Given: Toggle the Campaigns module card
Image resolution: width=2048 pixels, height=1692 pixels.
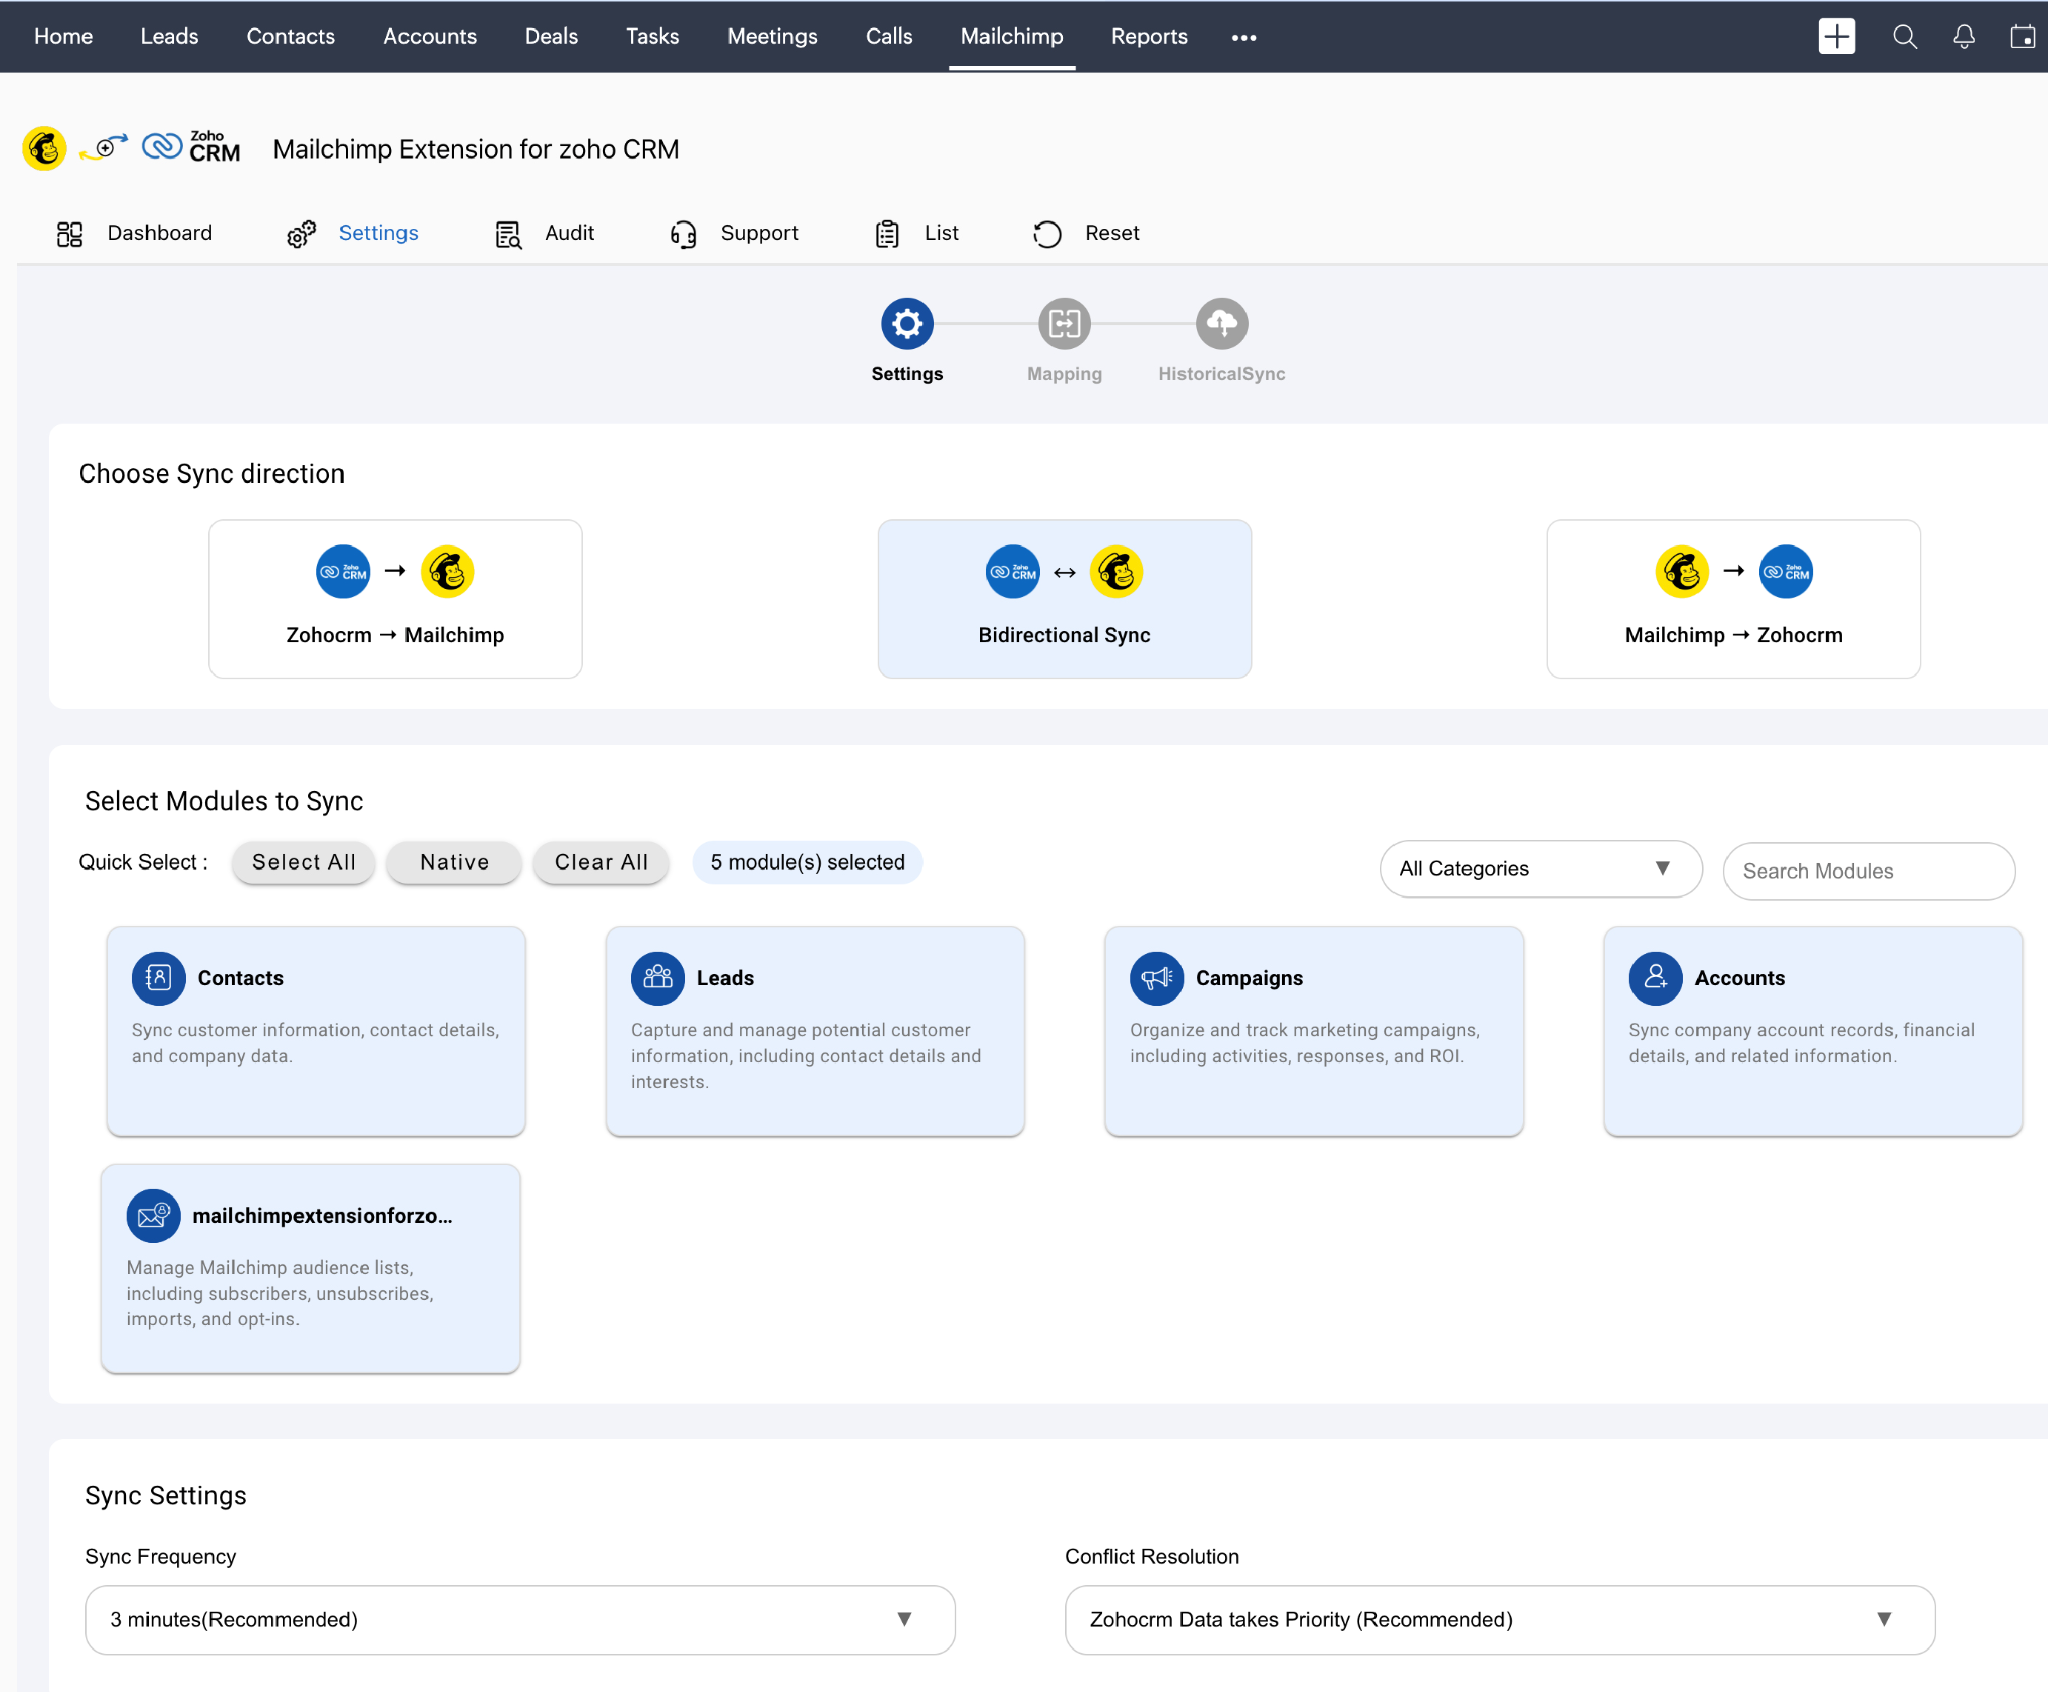Looking at the screenshot, I should pyautogui.click(x=1314, y=1031).
